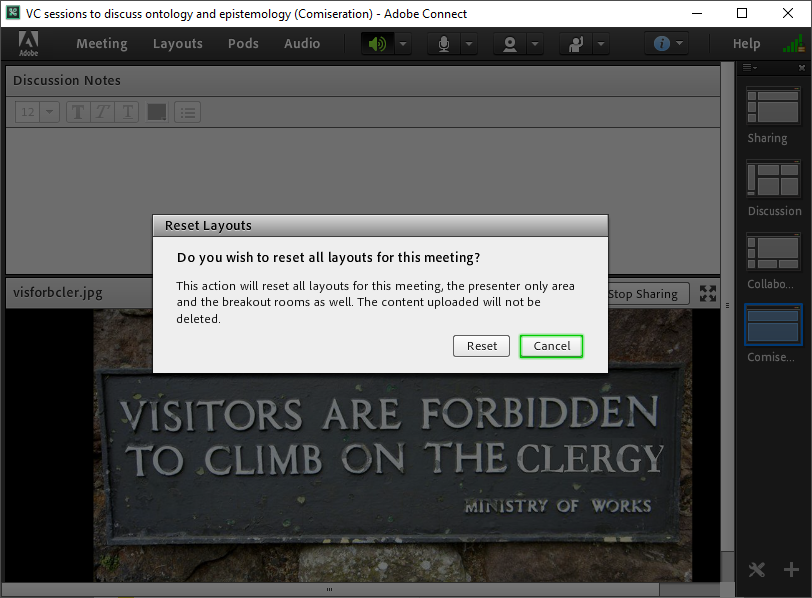Add a new layout with plus icon
Image resolution: width=812 pixels, height=598 pixels.
(x=791, y=570)
